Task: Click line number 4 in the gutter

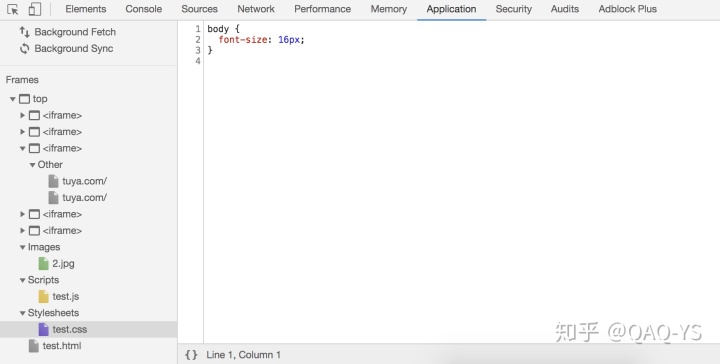Action: point(198,61)
